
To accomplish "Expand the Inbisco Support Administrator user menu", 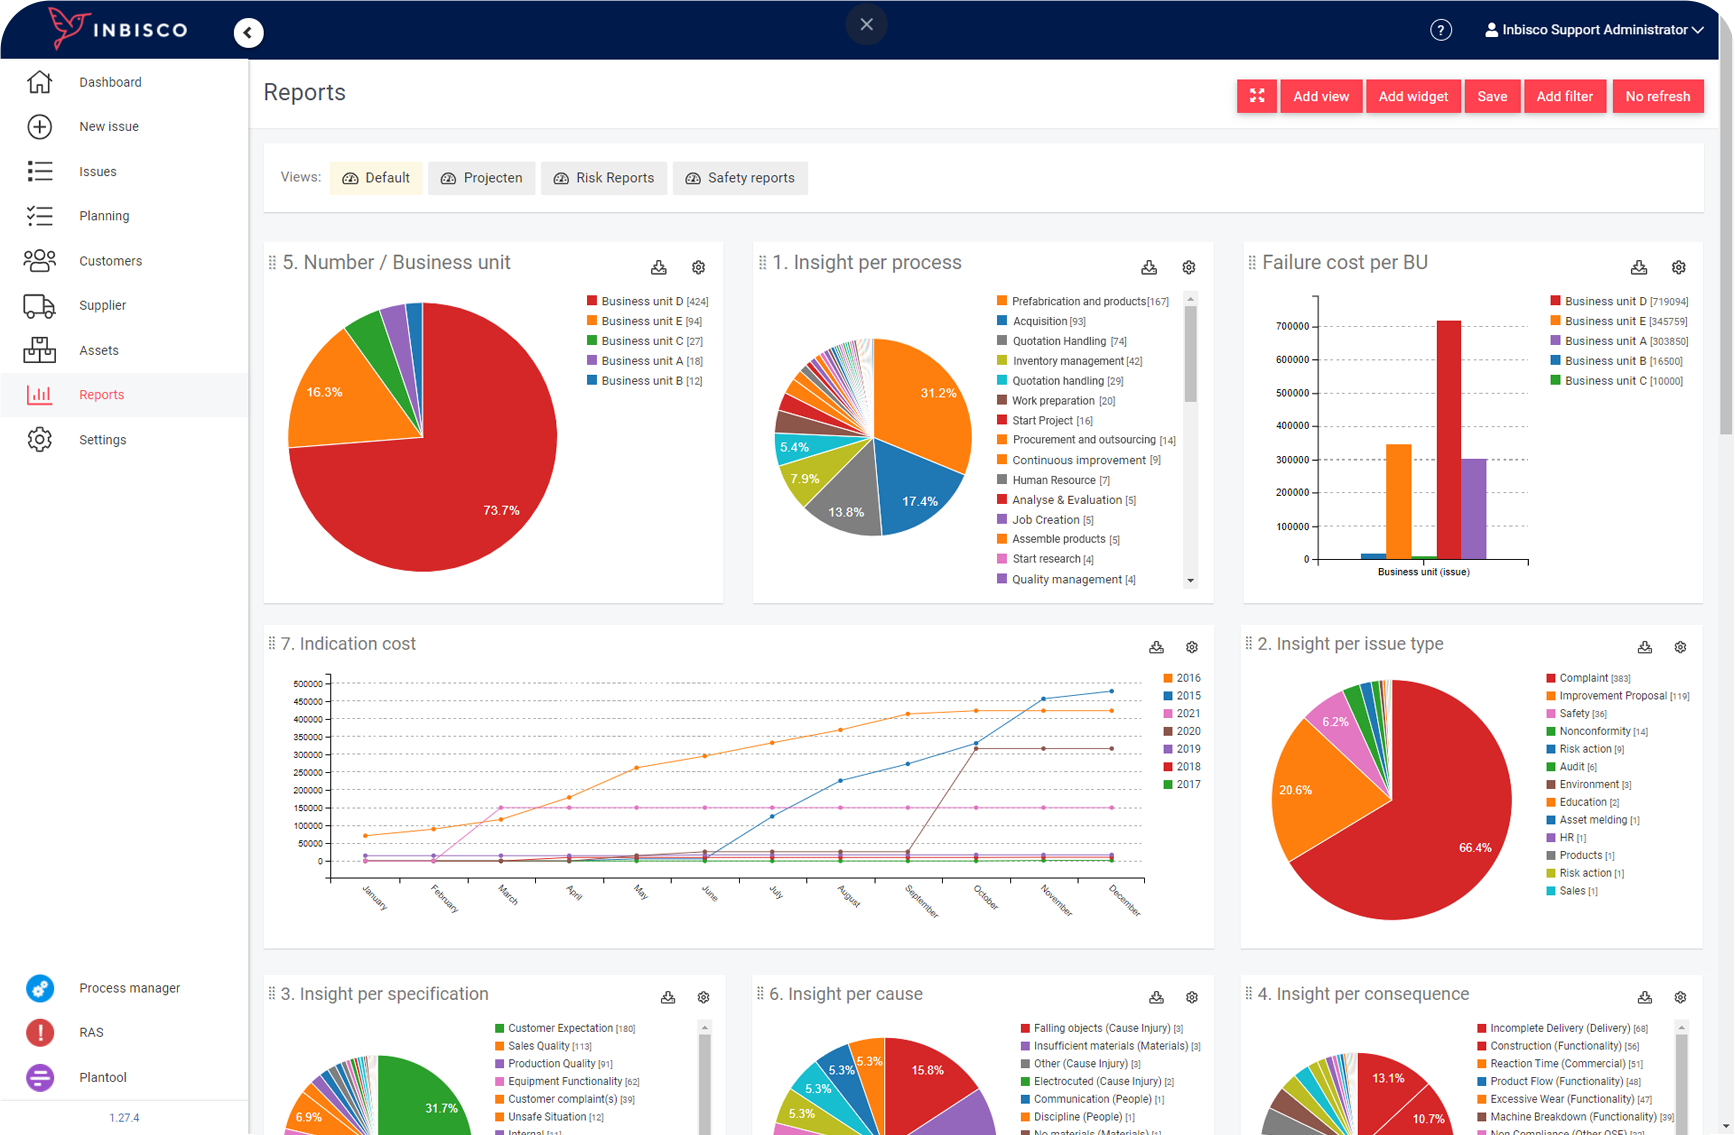I will 1594,30.
